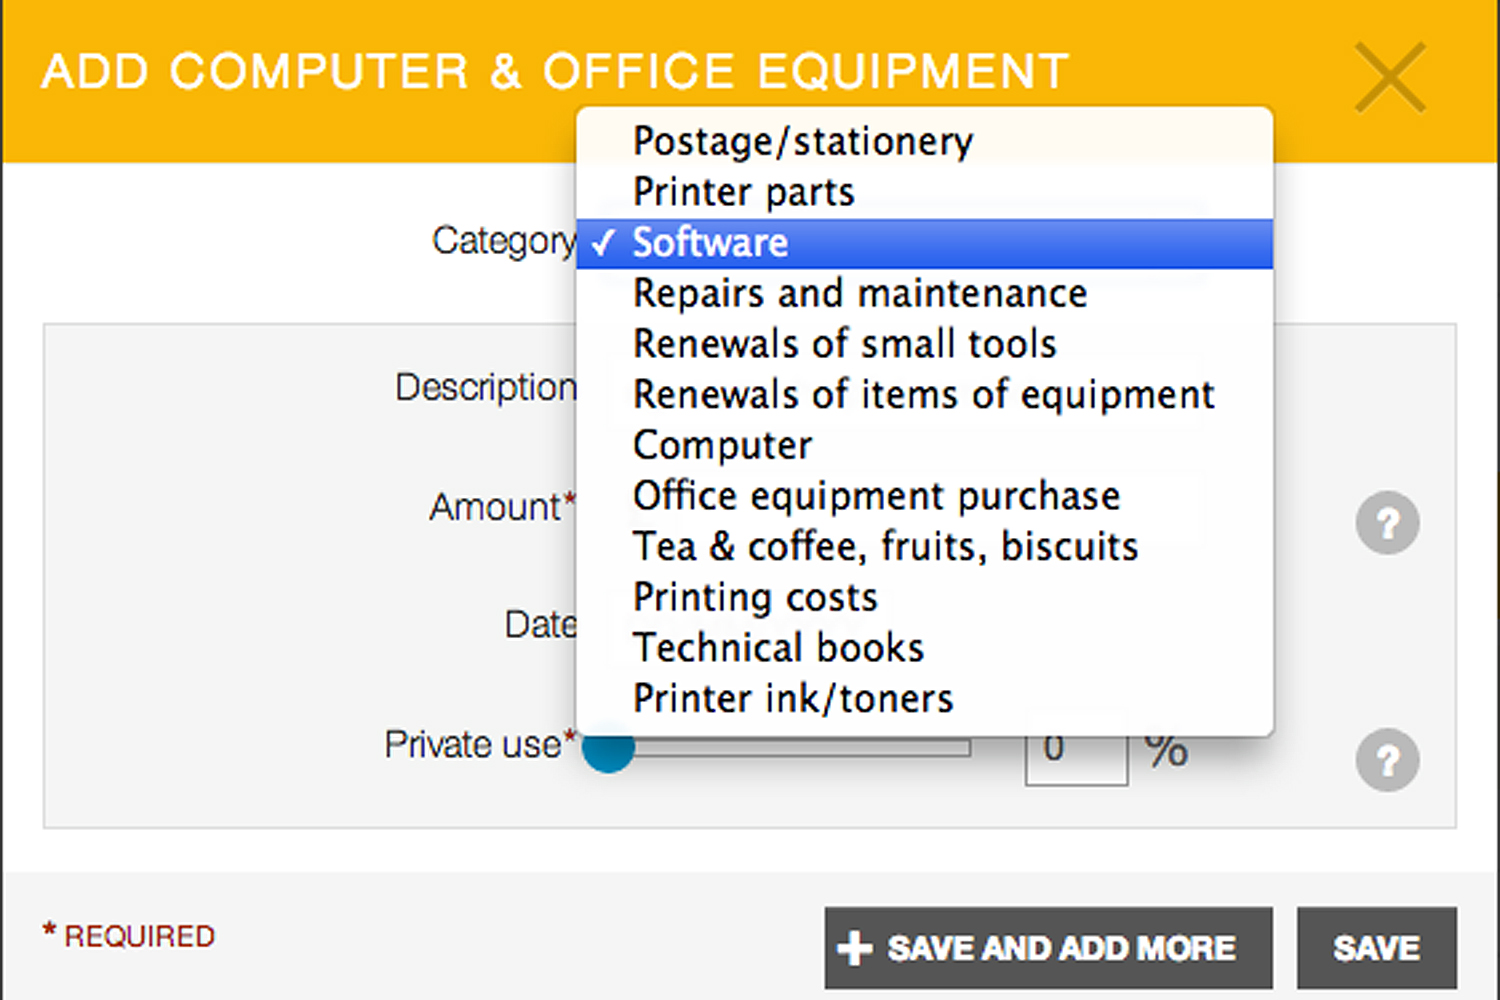Image resolution: width=1500 pixels, height=1000 pixels.
Task: Choose Computer from the category list
Action: (723, 445)
